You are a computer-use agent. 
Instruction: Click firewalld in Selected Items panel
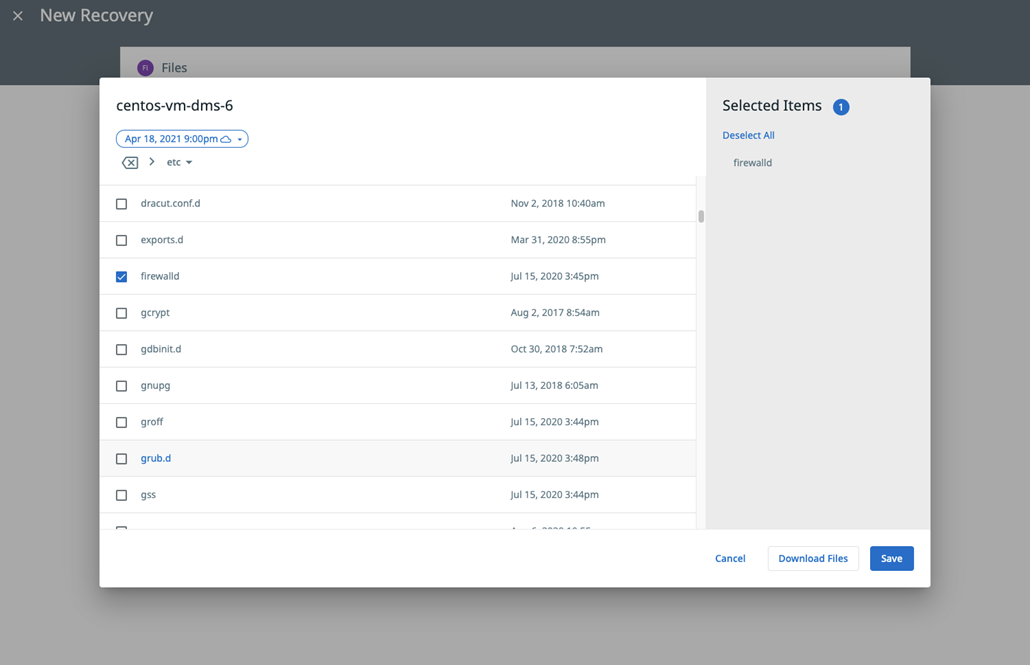[x=752, y=163]
